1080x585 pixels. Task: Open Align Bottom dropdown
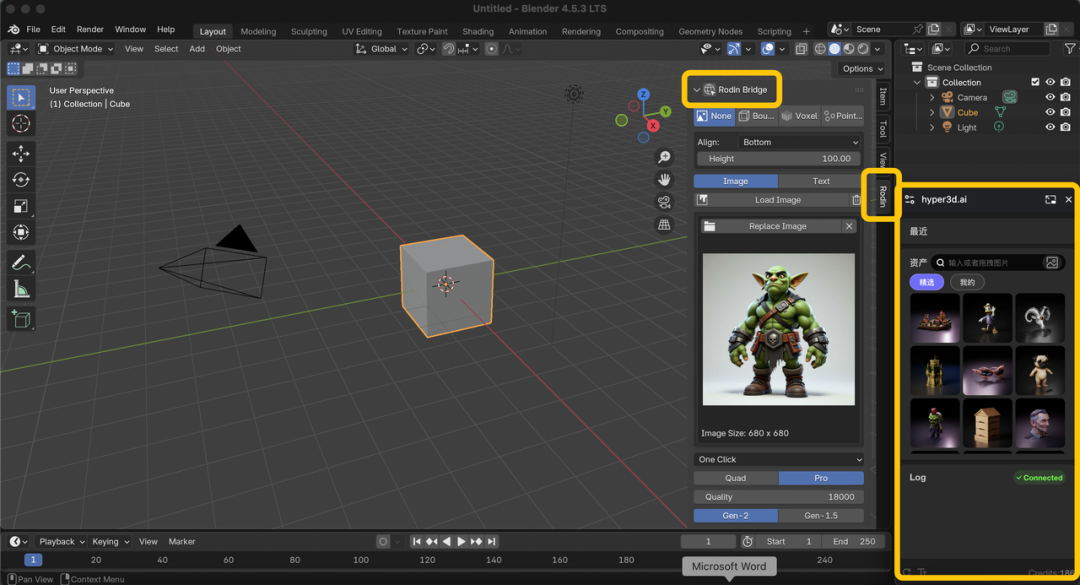click(x=800, y=142)
